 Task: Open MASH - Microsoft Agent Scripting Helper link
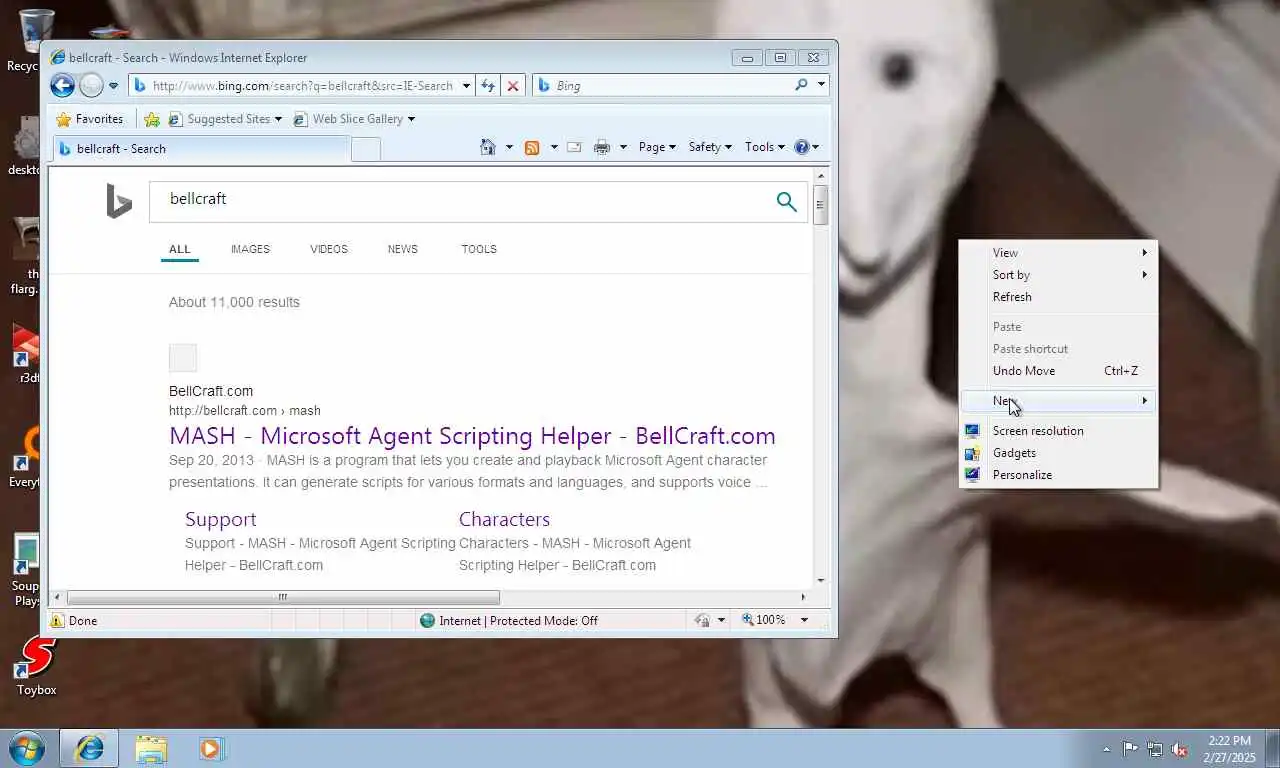click(x=472, y=436)
